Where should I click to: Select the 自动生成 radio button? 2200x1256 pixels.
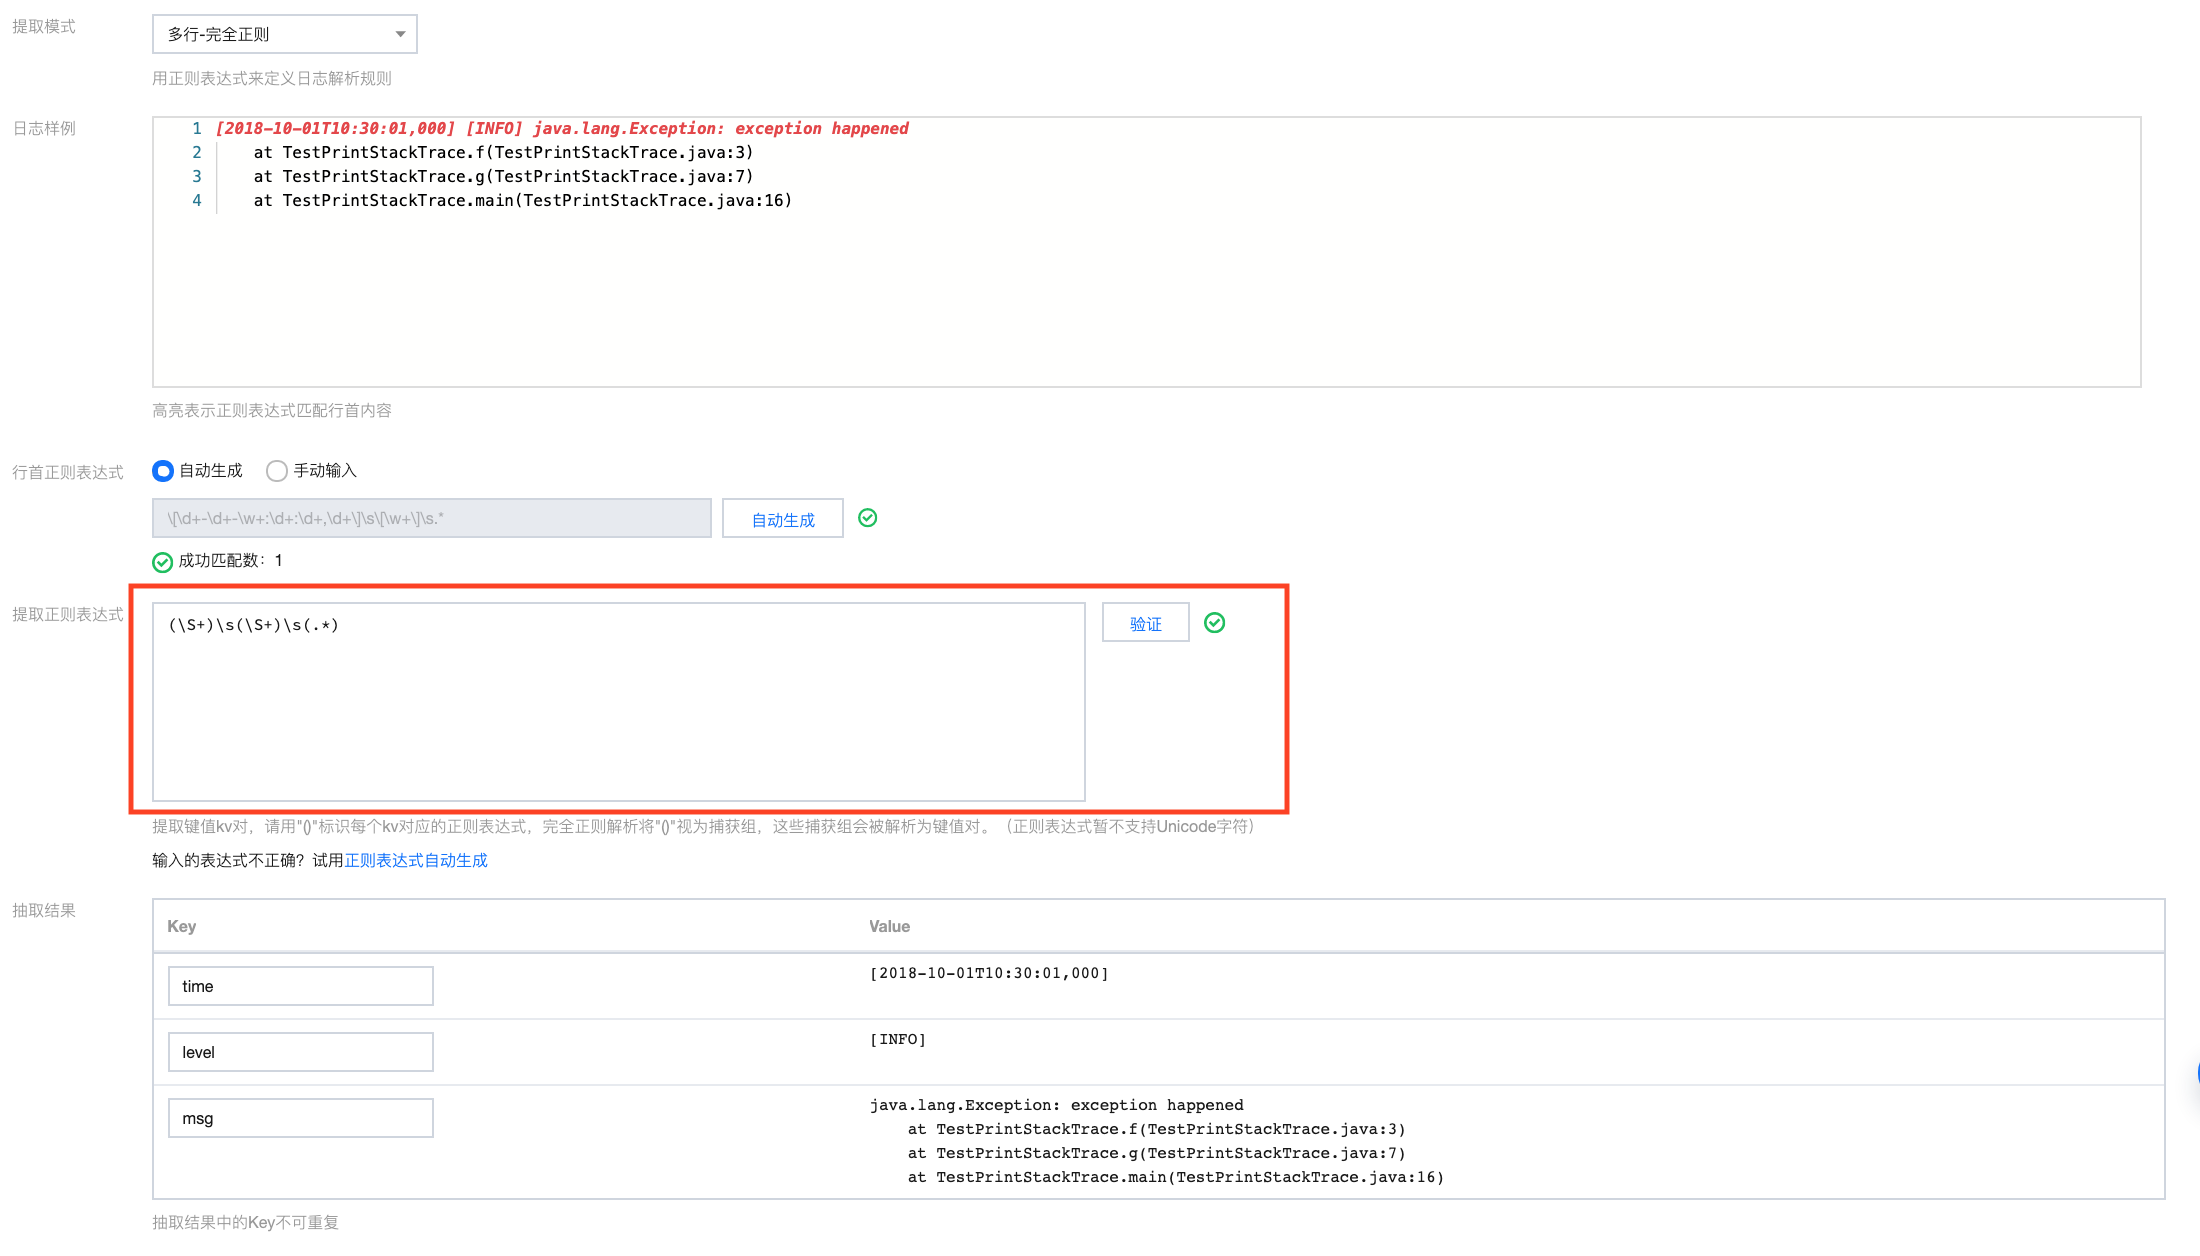coord(163,470)
